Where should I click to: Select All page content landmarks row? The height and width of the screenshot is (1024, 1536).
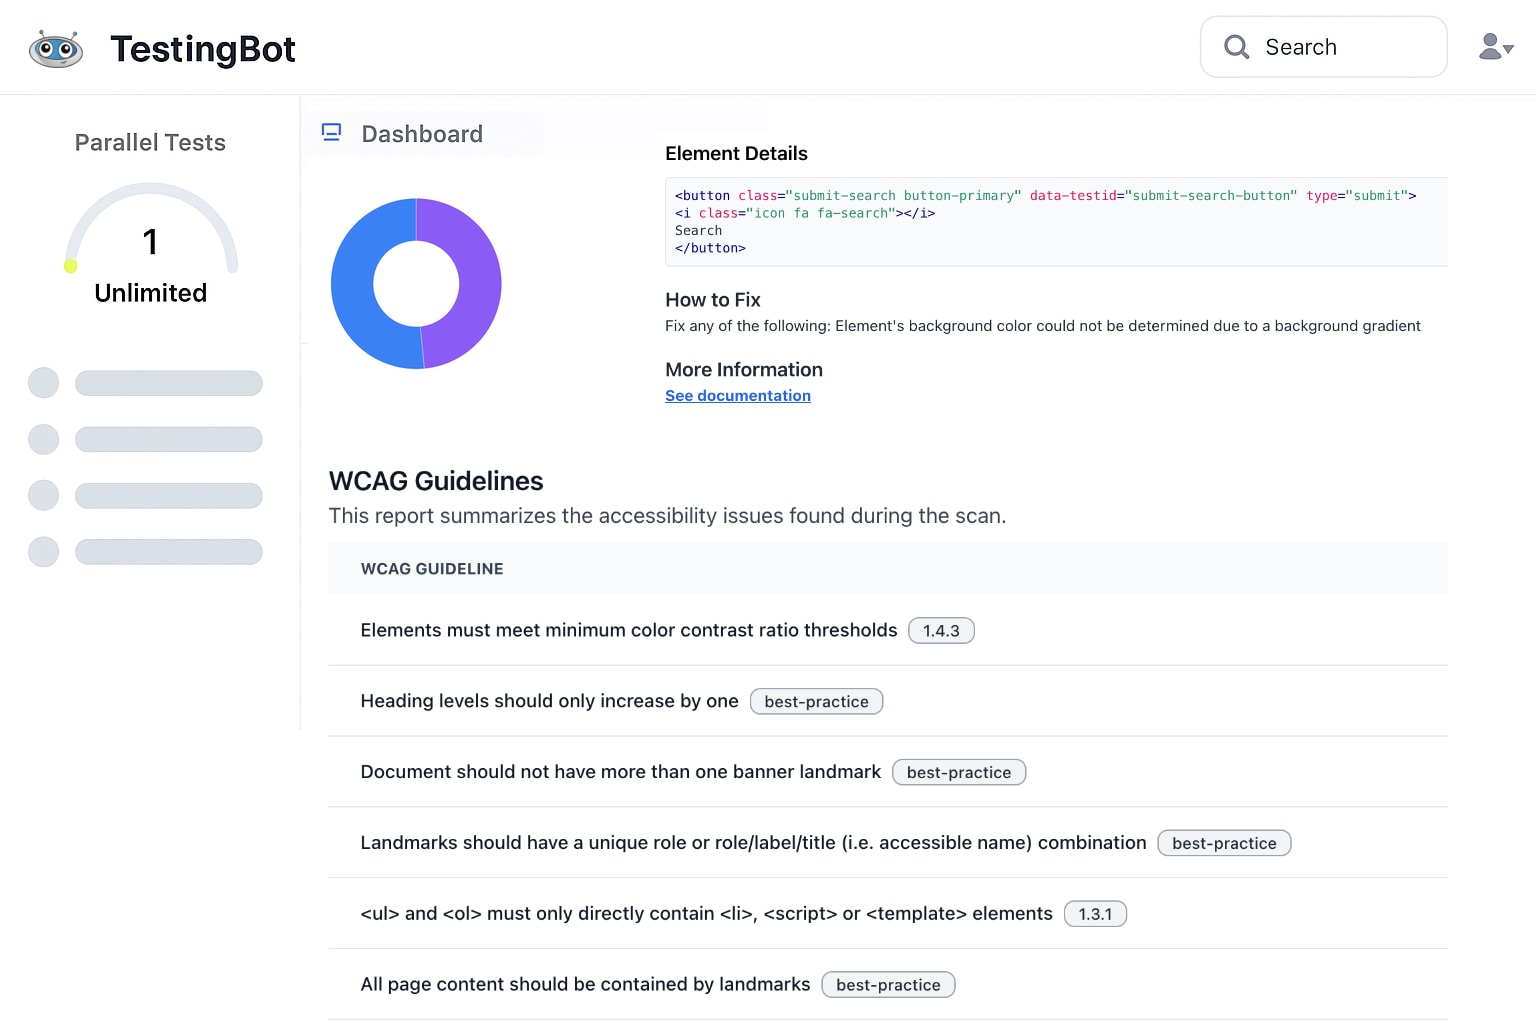coord(888,985)
